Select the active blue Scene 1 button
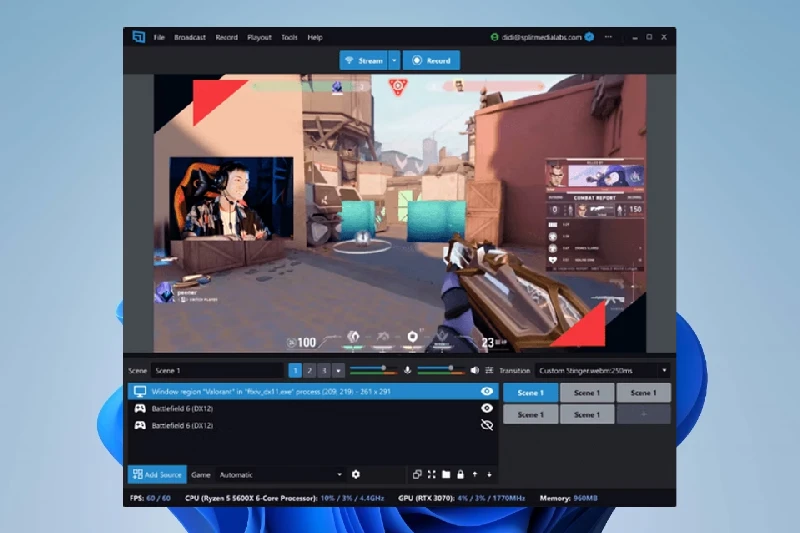Image resolution: width=800 pixels, height=533 pixels. pos(531,393)
